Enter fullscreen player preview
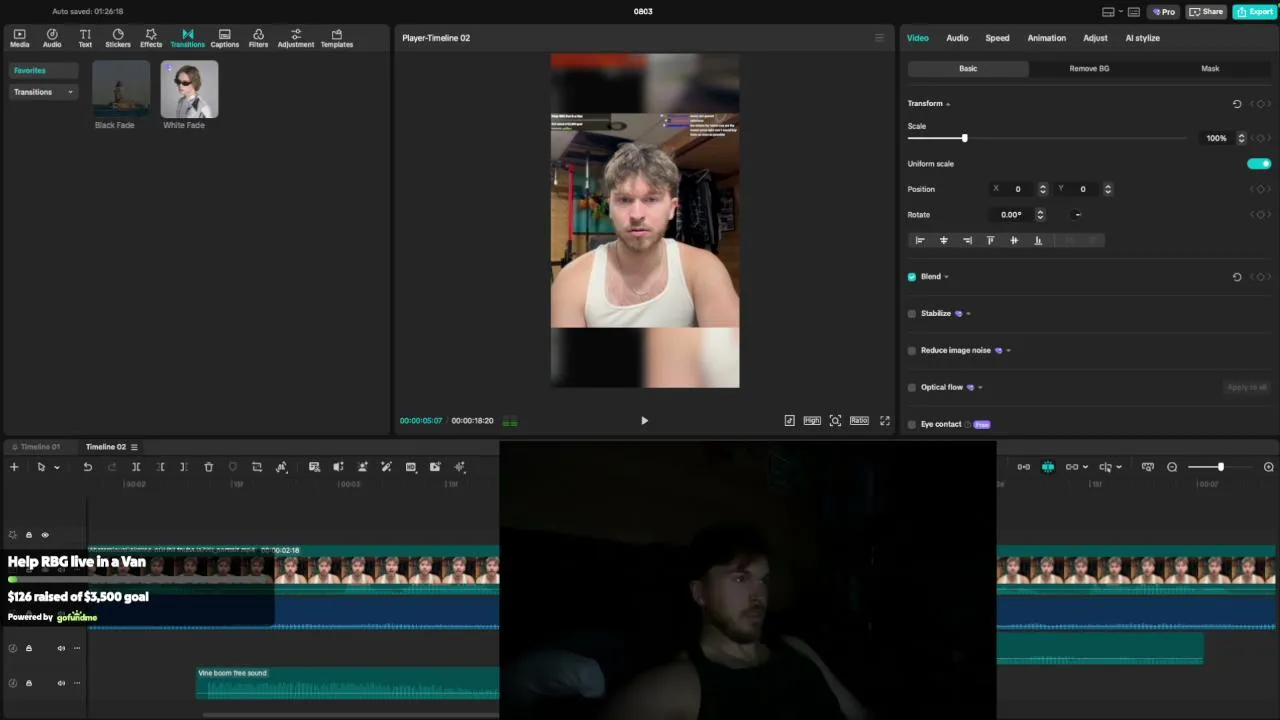Image resolution: width=1280 pixels, height=720 pixels. point(885,421)
